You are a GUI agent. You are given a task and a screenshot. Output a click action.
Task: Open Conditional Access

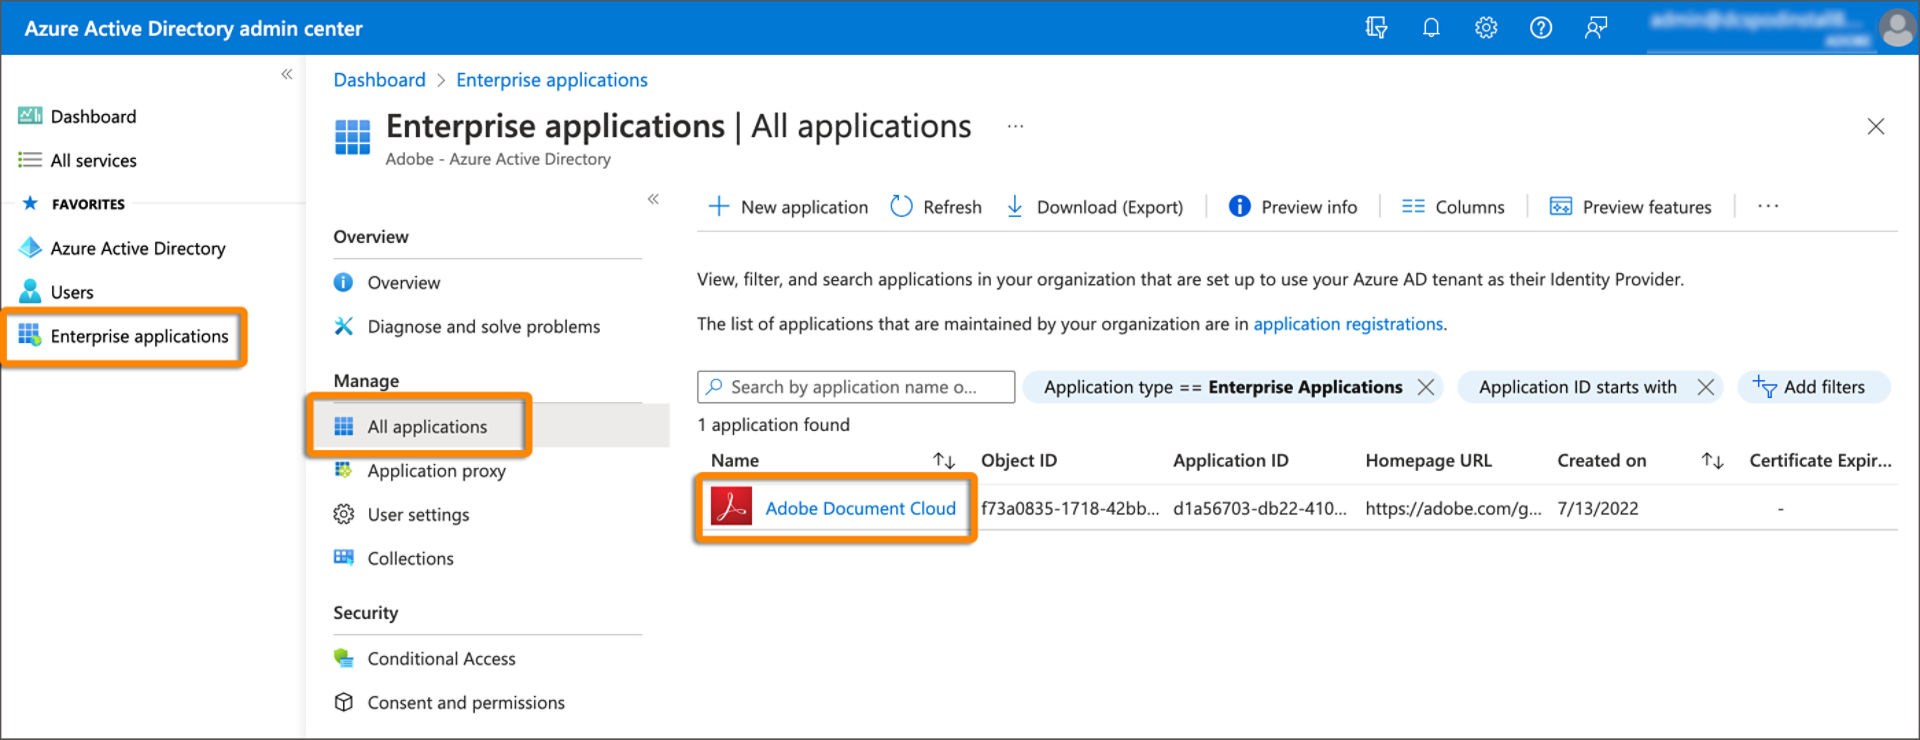pos(441,659)
